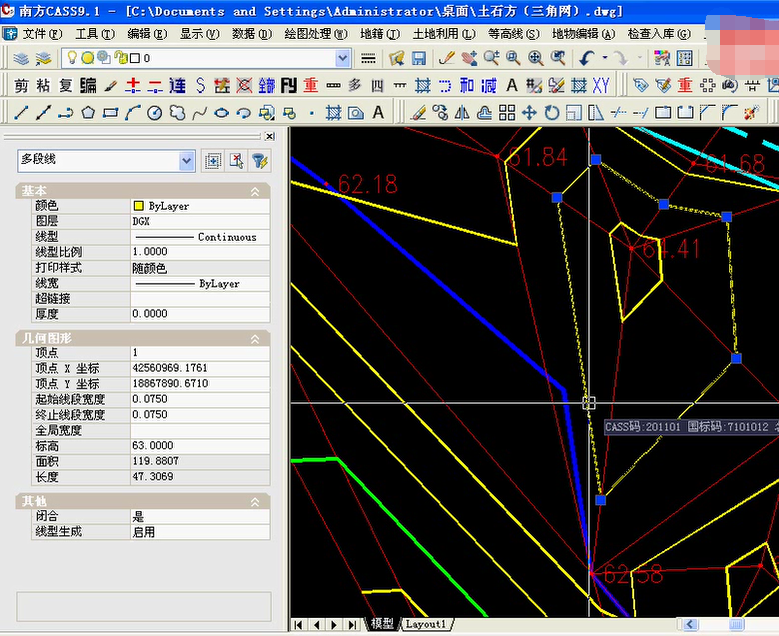Open the 土地利用(L) menu

(444, 34)
